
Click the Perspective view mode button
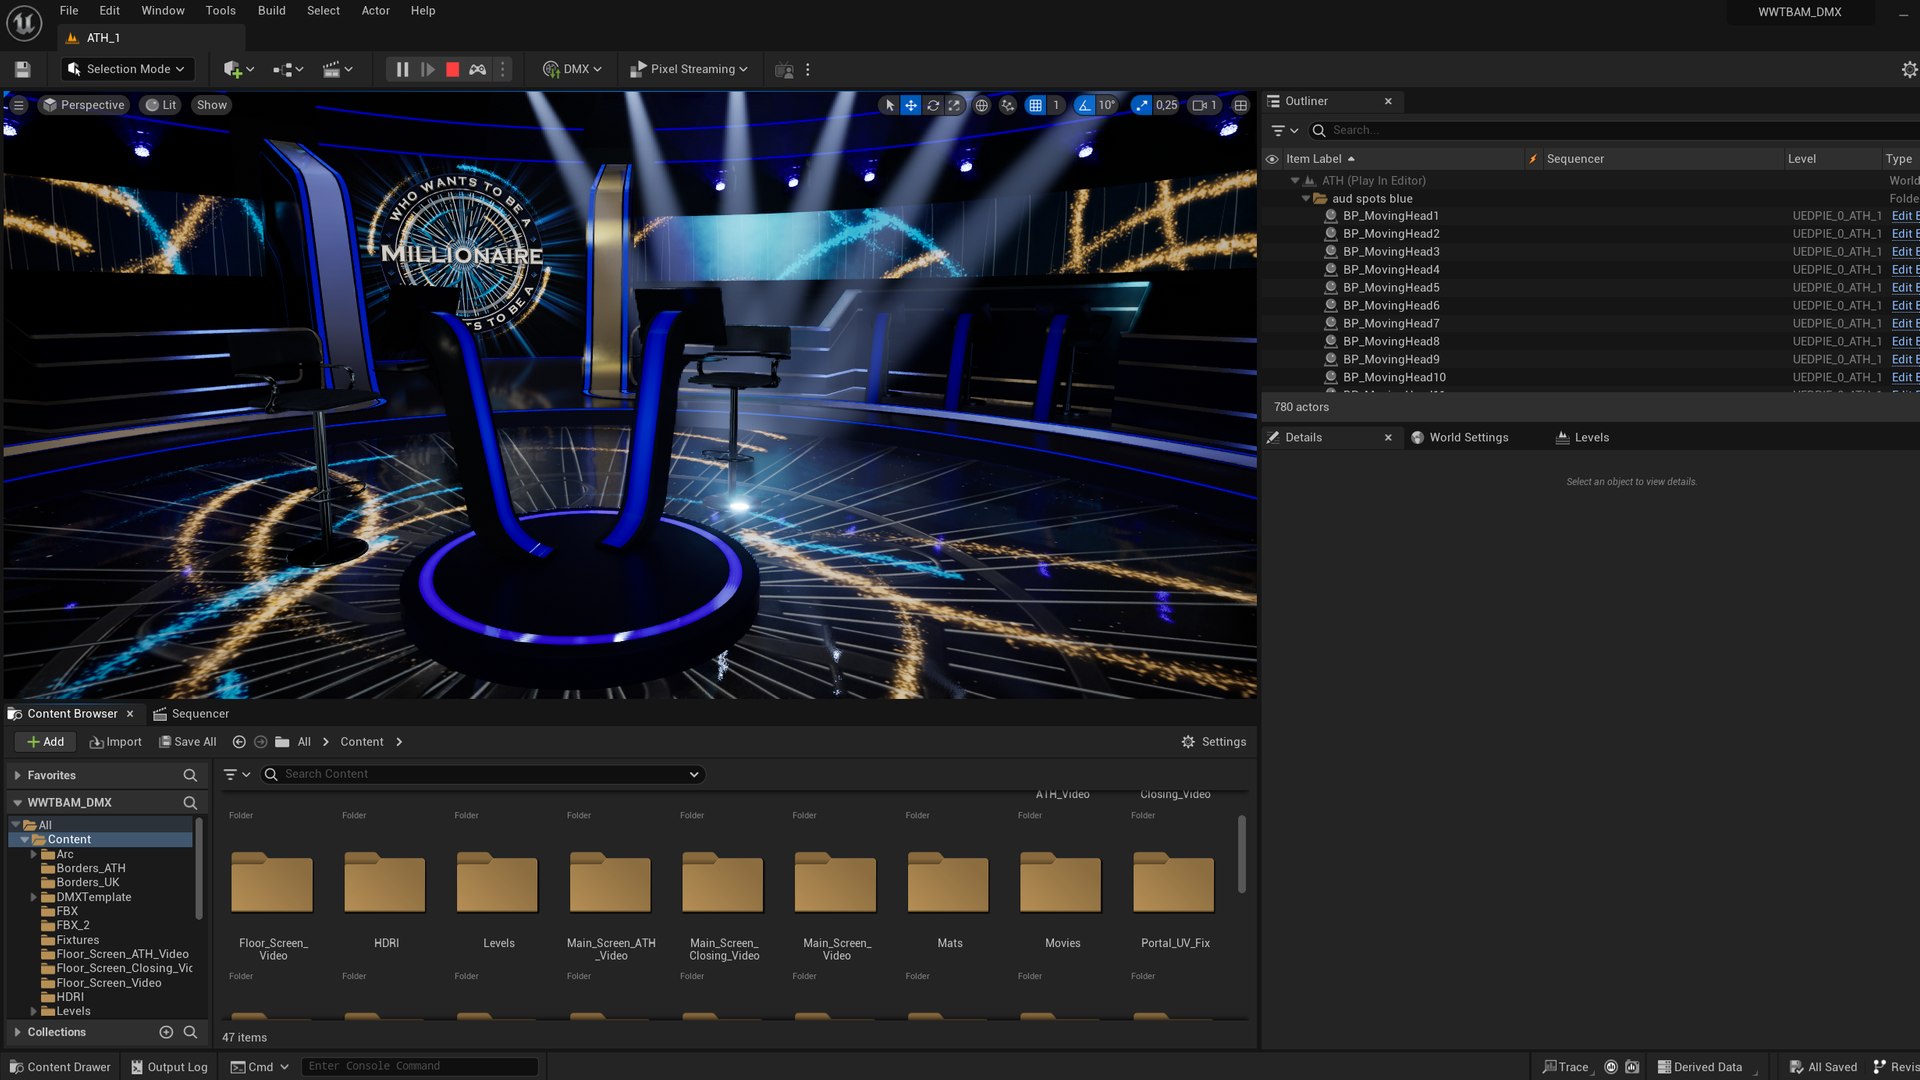84,105
